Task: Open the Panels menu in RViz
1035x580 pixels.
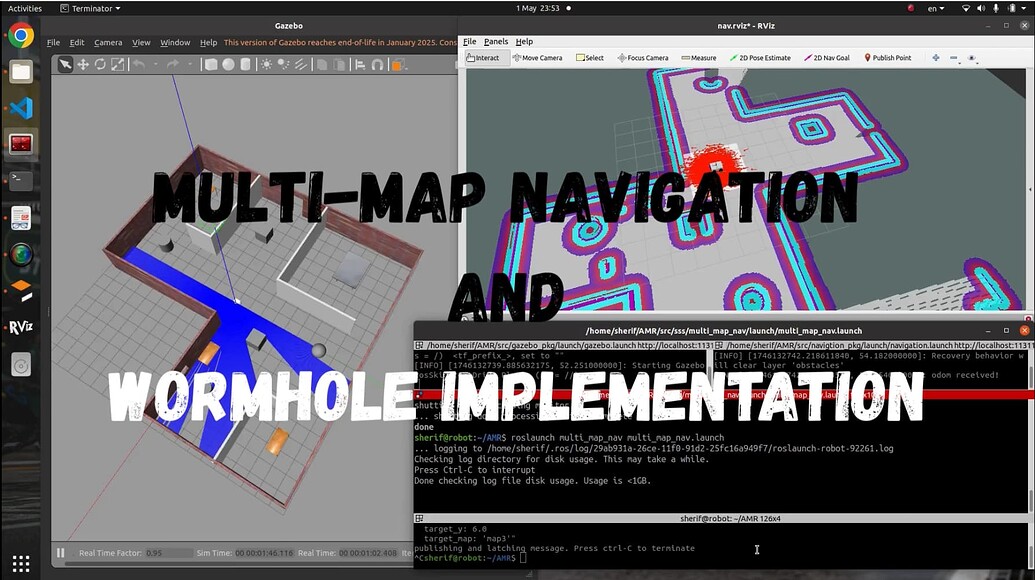Action: click(x=494, y=41)
